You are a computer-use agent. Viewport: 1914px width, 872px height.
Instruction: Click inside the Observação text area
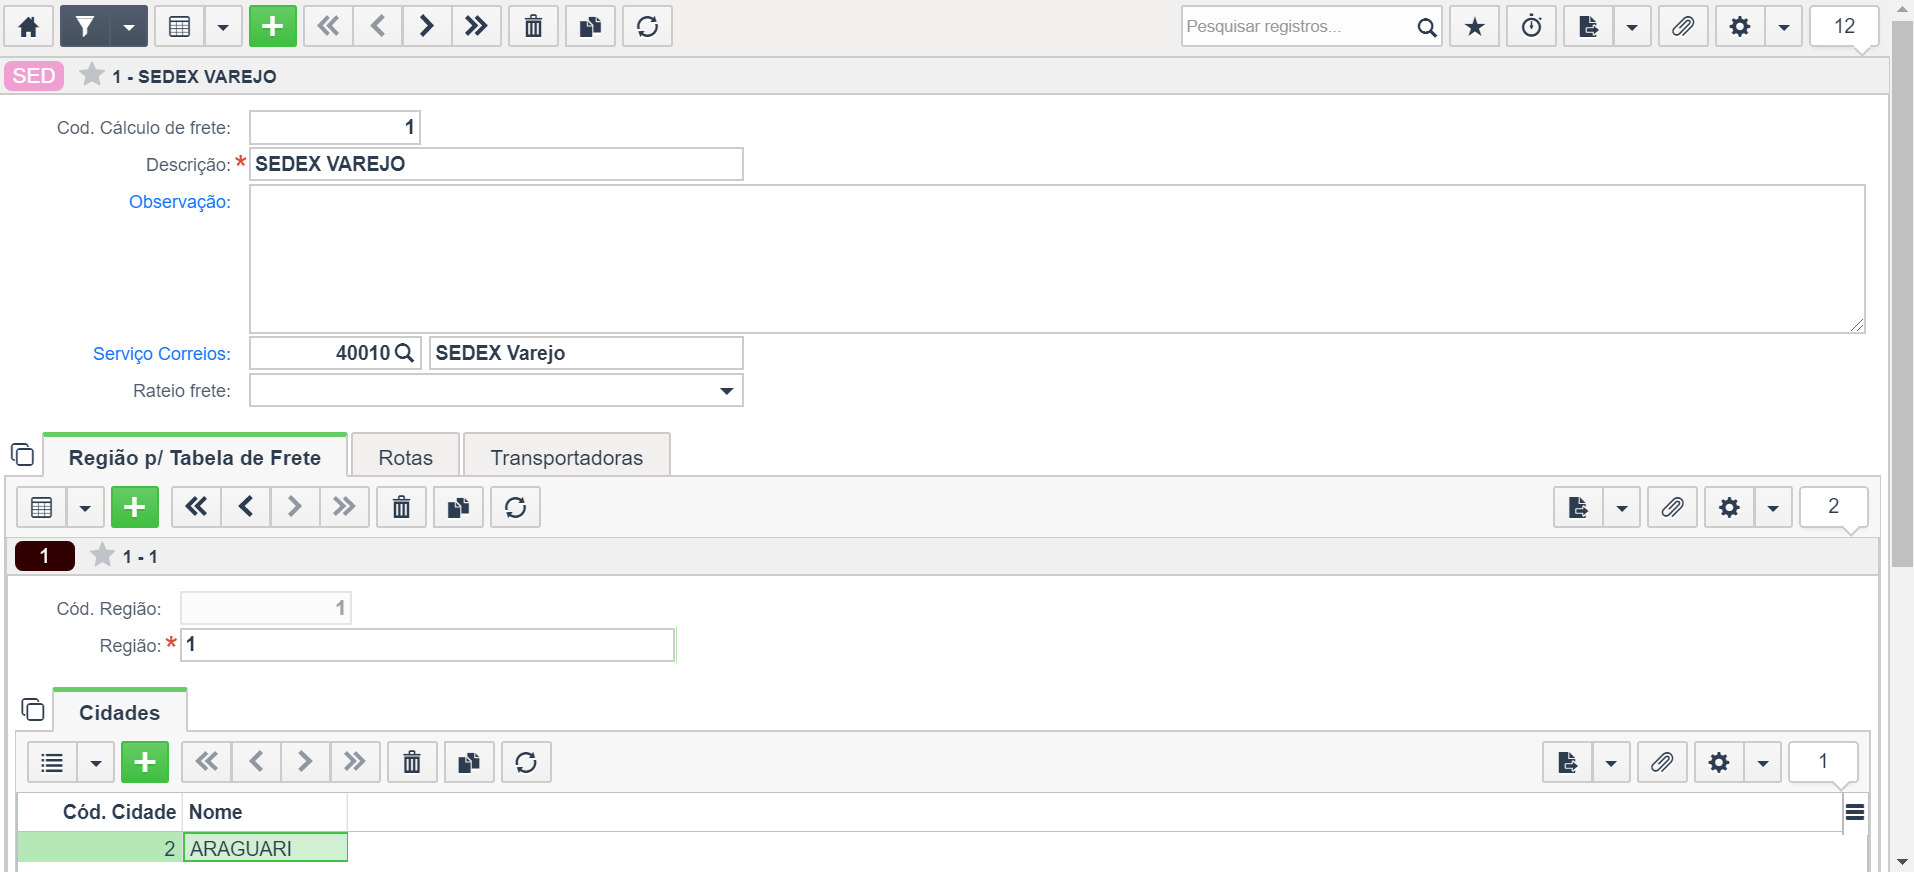click(1057, 259)
